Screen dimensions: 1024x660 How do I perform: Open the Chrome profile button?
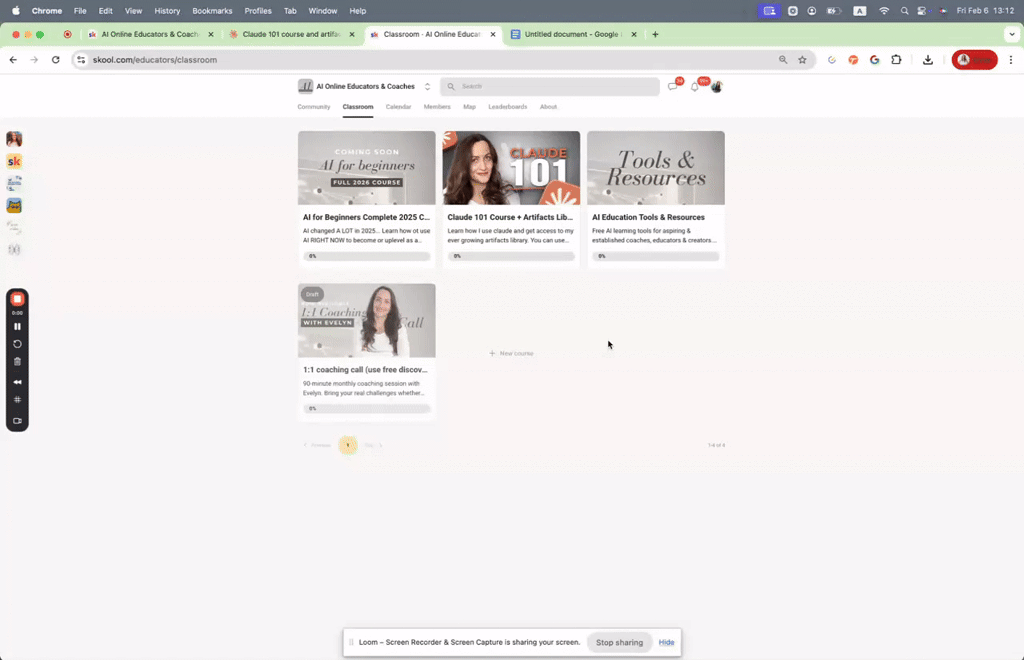pos(974,59)
